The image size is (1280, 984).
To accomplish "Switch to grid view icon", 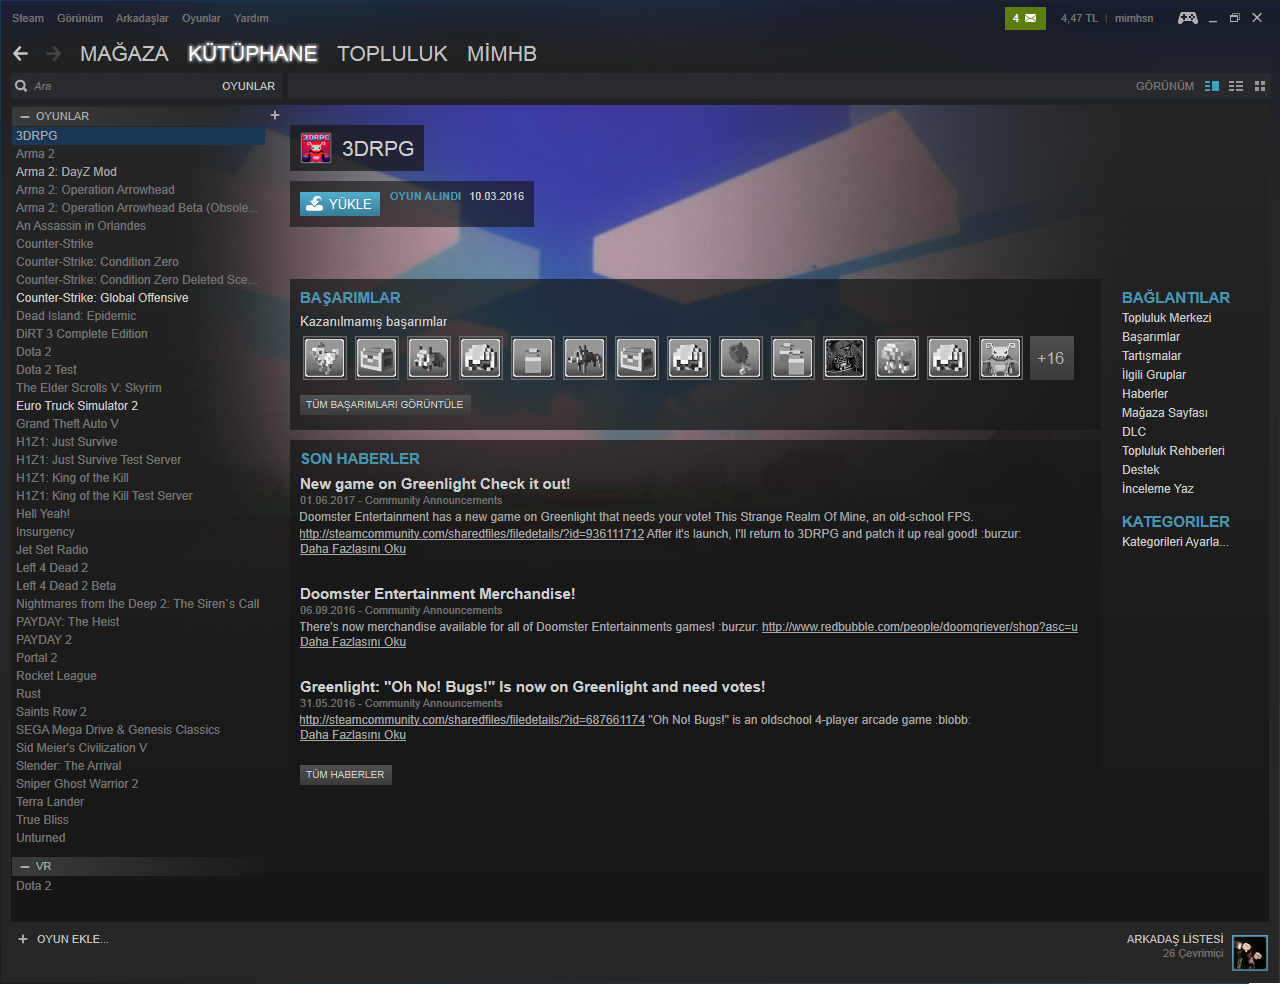I will tap(1260, 86).
